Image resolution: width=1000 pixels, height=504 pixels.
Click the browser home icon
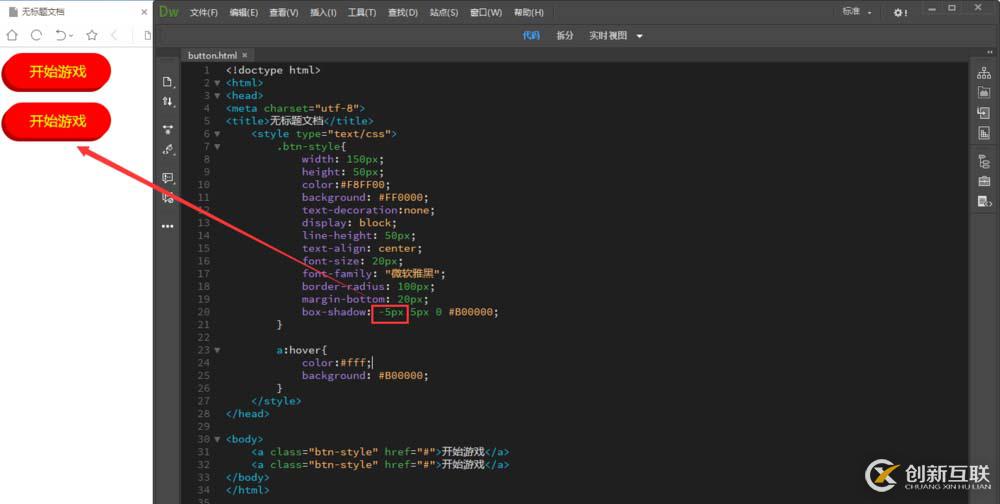[13, 35]
